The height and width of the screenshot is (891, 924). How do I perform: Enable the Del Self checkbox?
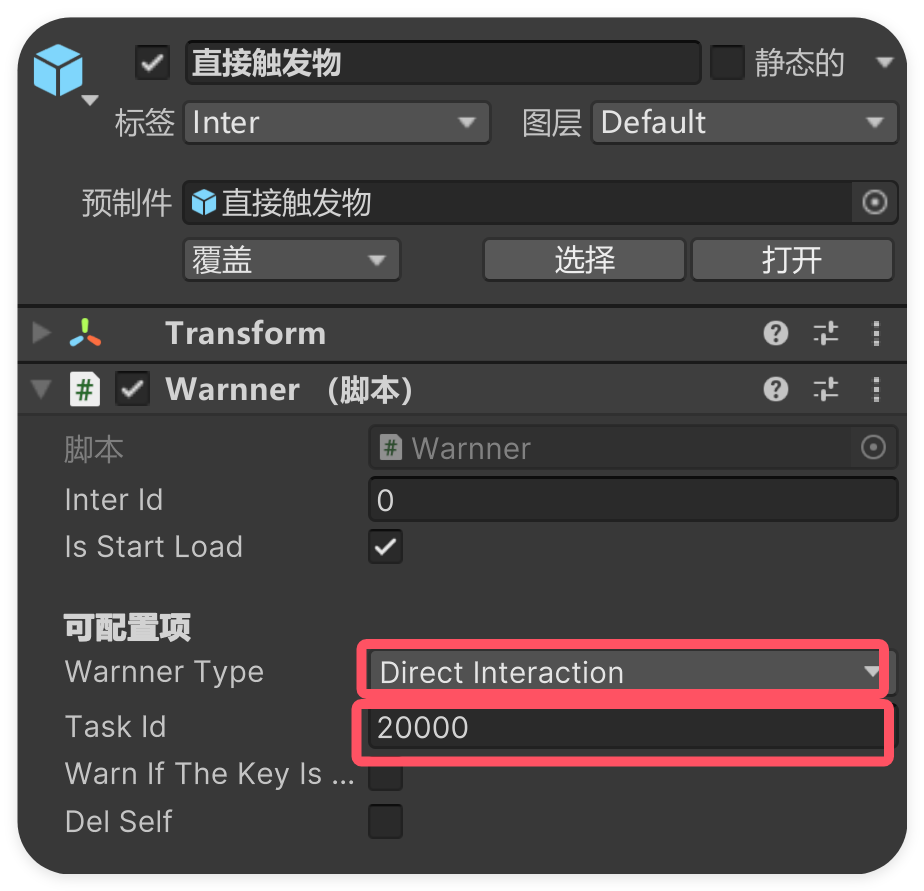pyautogui.click(x=386, y=822)
